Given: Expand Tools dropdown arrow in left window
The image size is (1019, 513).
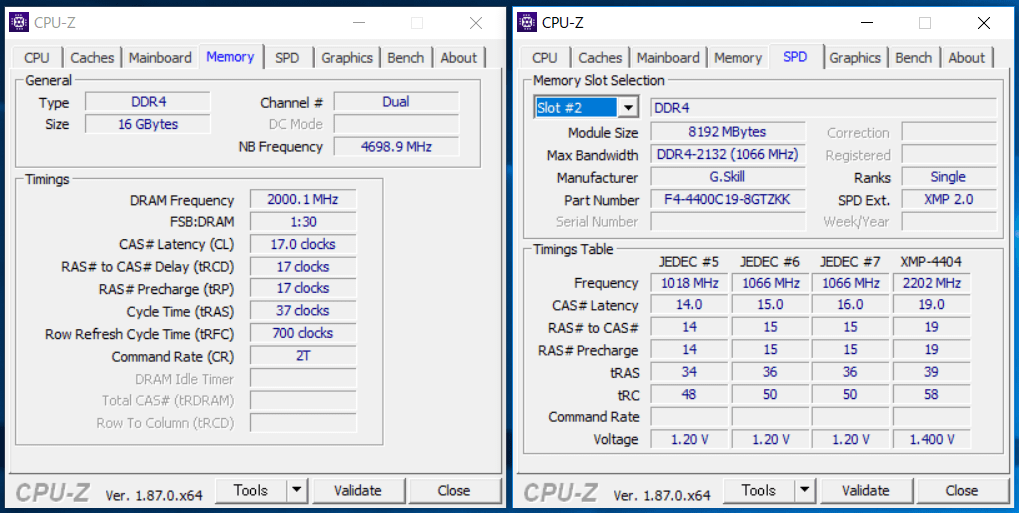Looking at the screenshot, I should tap(296, 490).
